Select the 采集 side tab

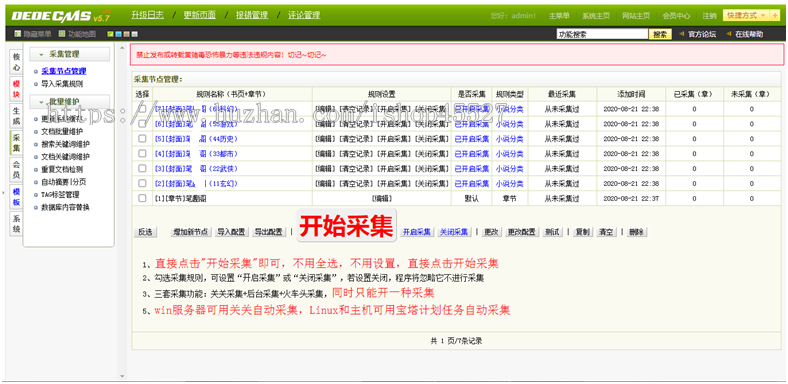[x=16, y=143]
